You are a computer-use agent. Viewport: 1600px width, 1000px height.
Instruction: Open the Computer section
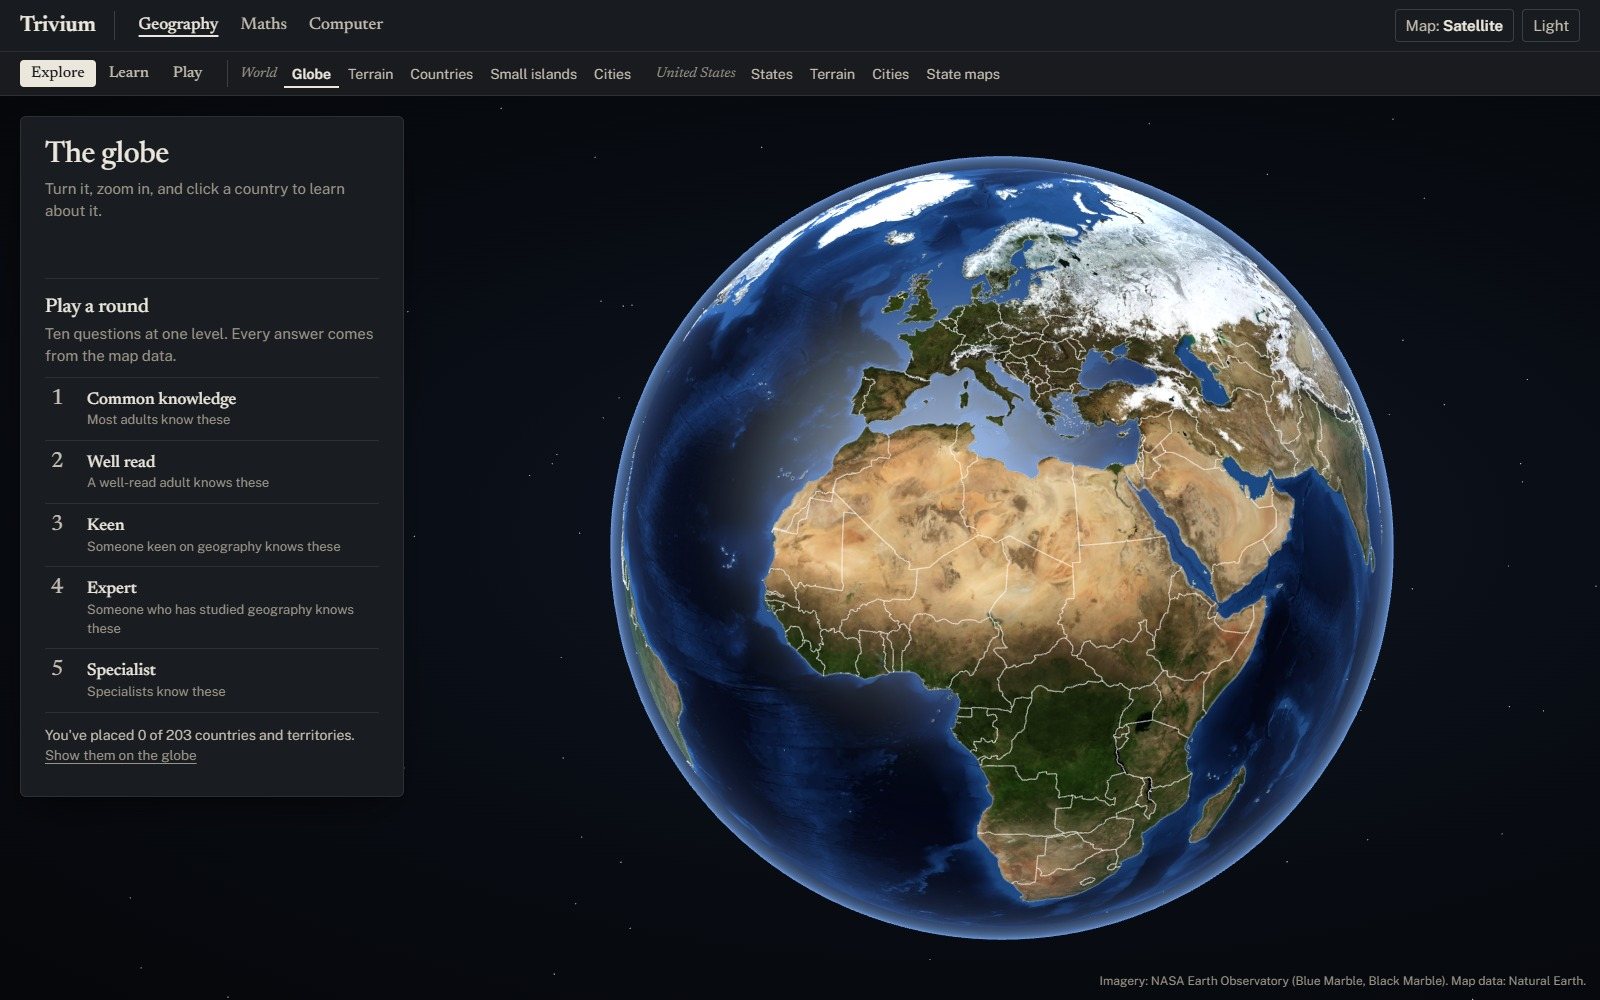click(x=346, y=24)
